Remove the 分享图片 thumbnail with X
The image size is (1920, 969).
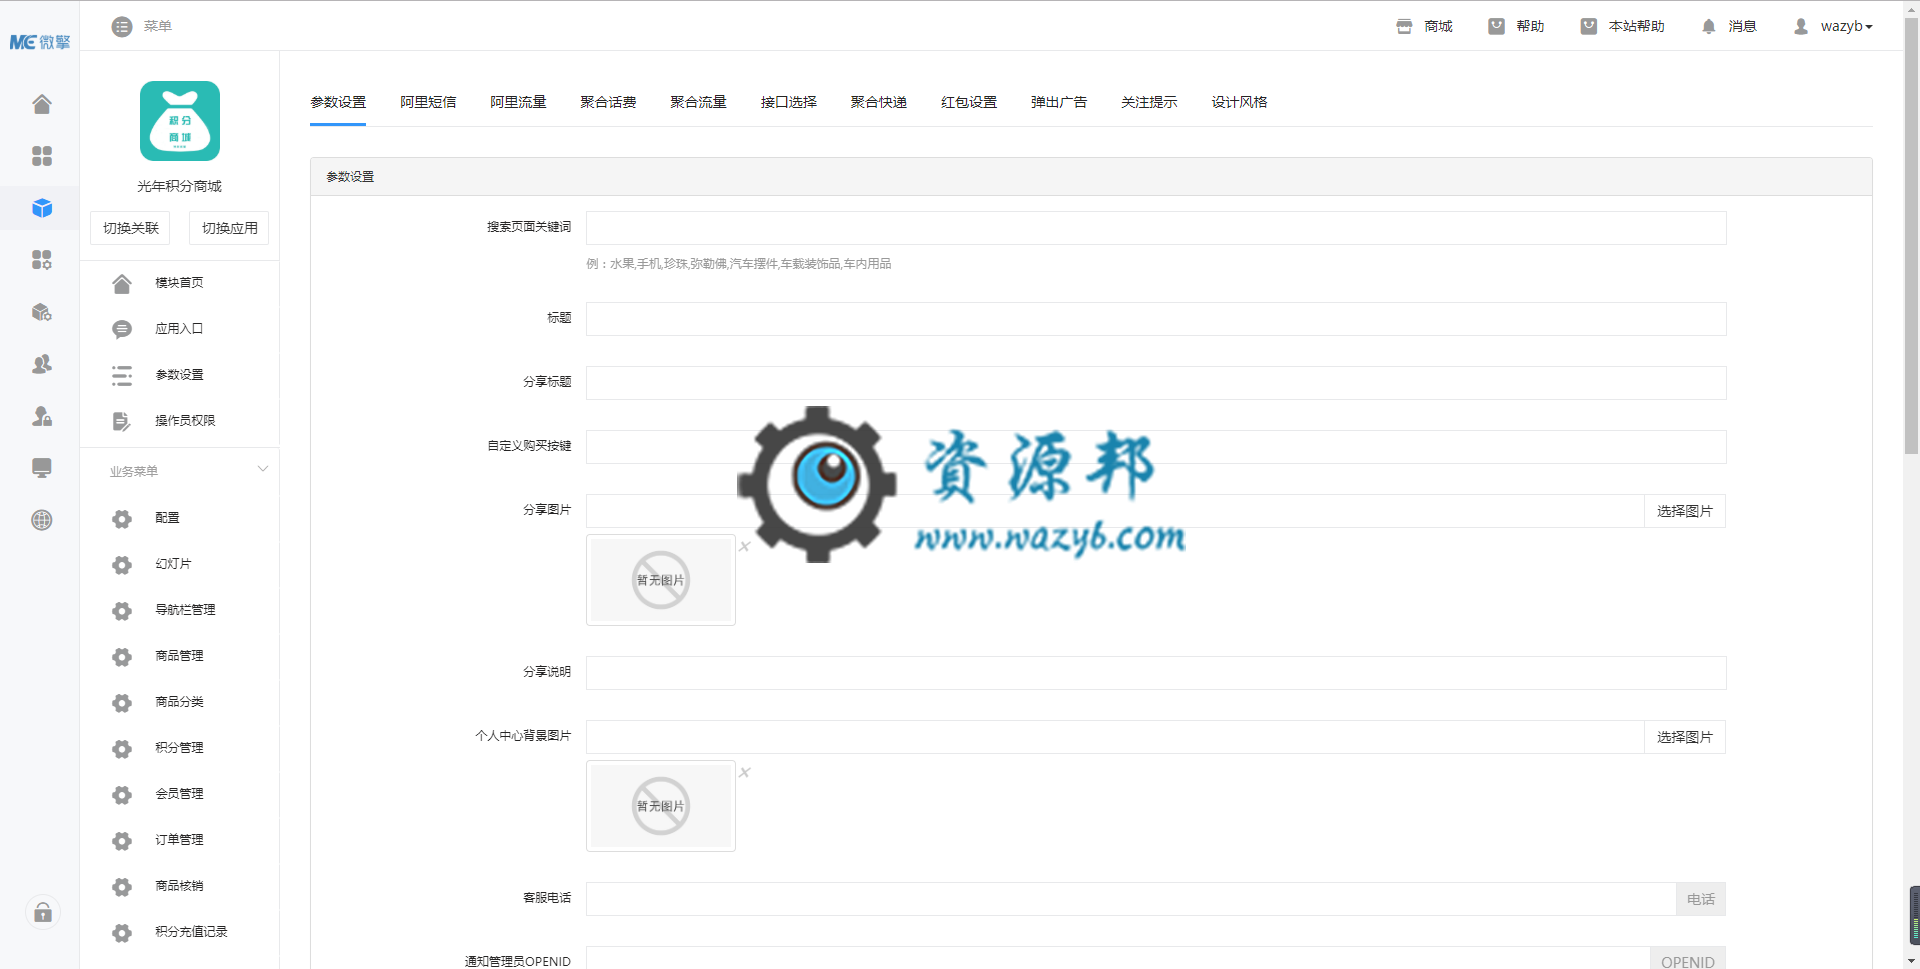coord(744,546)
